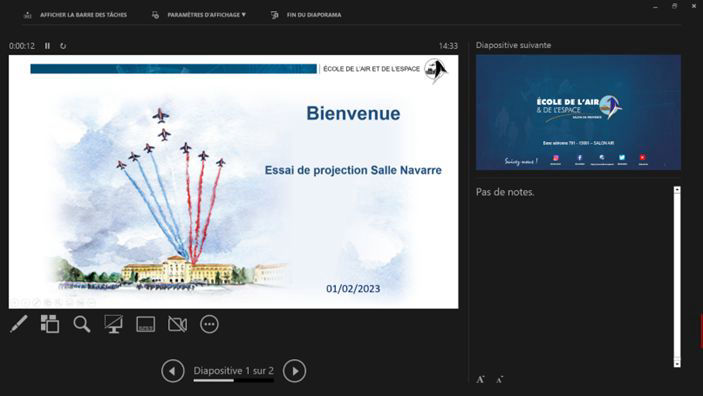Open the see-all-slides grid view

coord(50,324)
